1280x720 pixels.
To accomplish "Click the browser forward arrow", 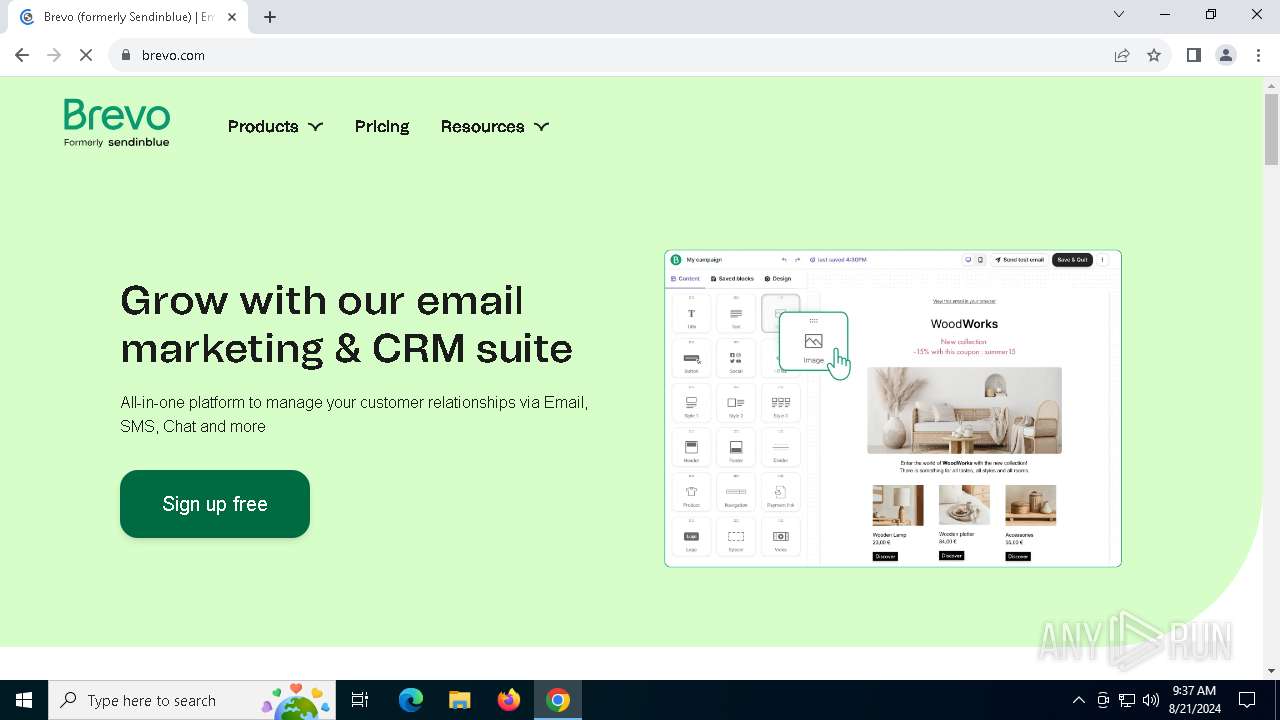I will (x=54, y=55).
